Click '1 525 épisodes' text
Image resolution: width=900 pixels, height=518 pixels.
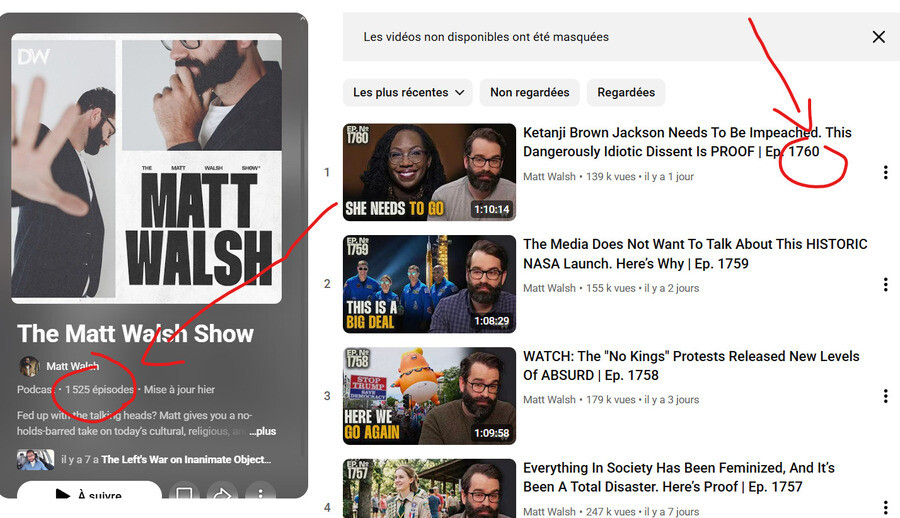point(99,389)
